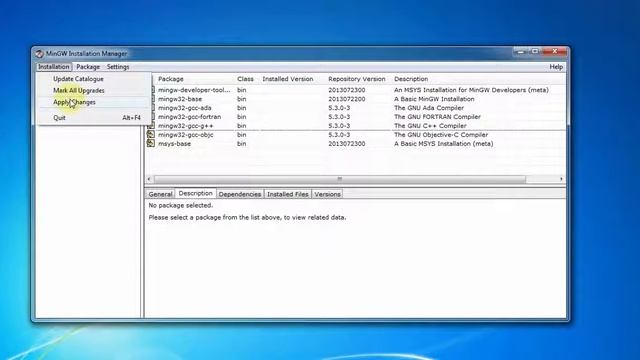Open the Installation menu
The width and height of the screenshot is (640, 360).
pos(53,67)
